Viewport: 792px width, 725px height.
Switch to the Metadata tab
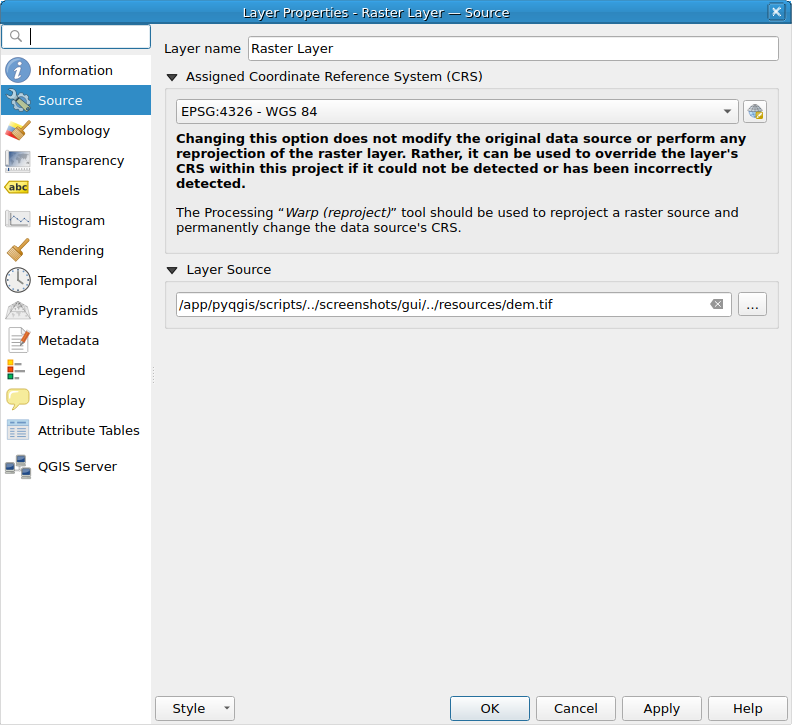(68, 340)
